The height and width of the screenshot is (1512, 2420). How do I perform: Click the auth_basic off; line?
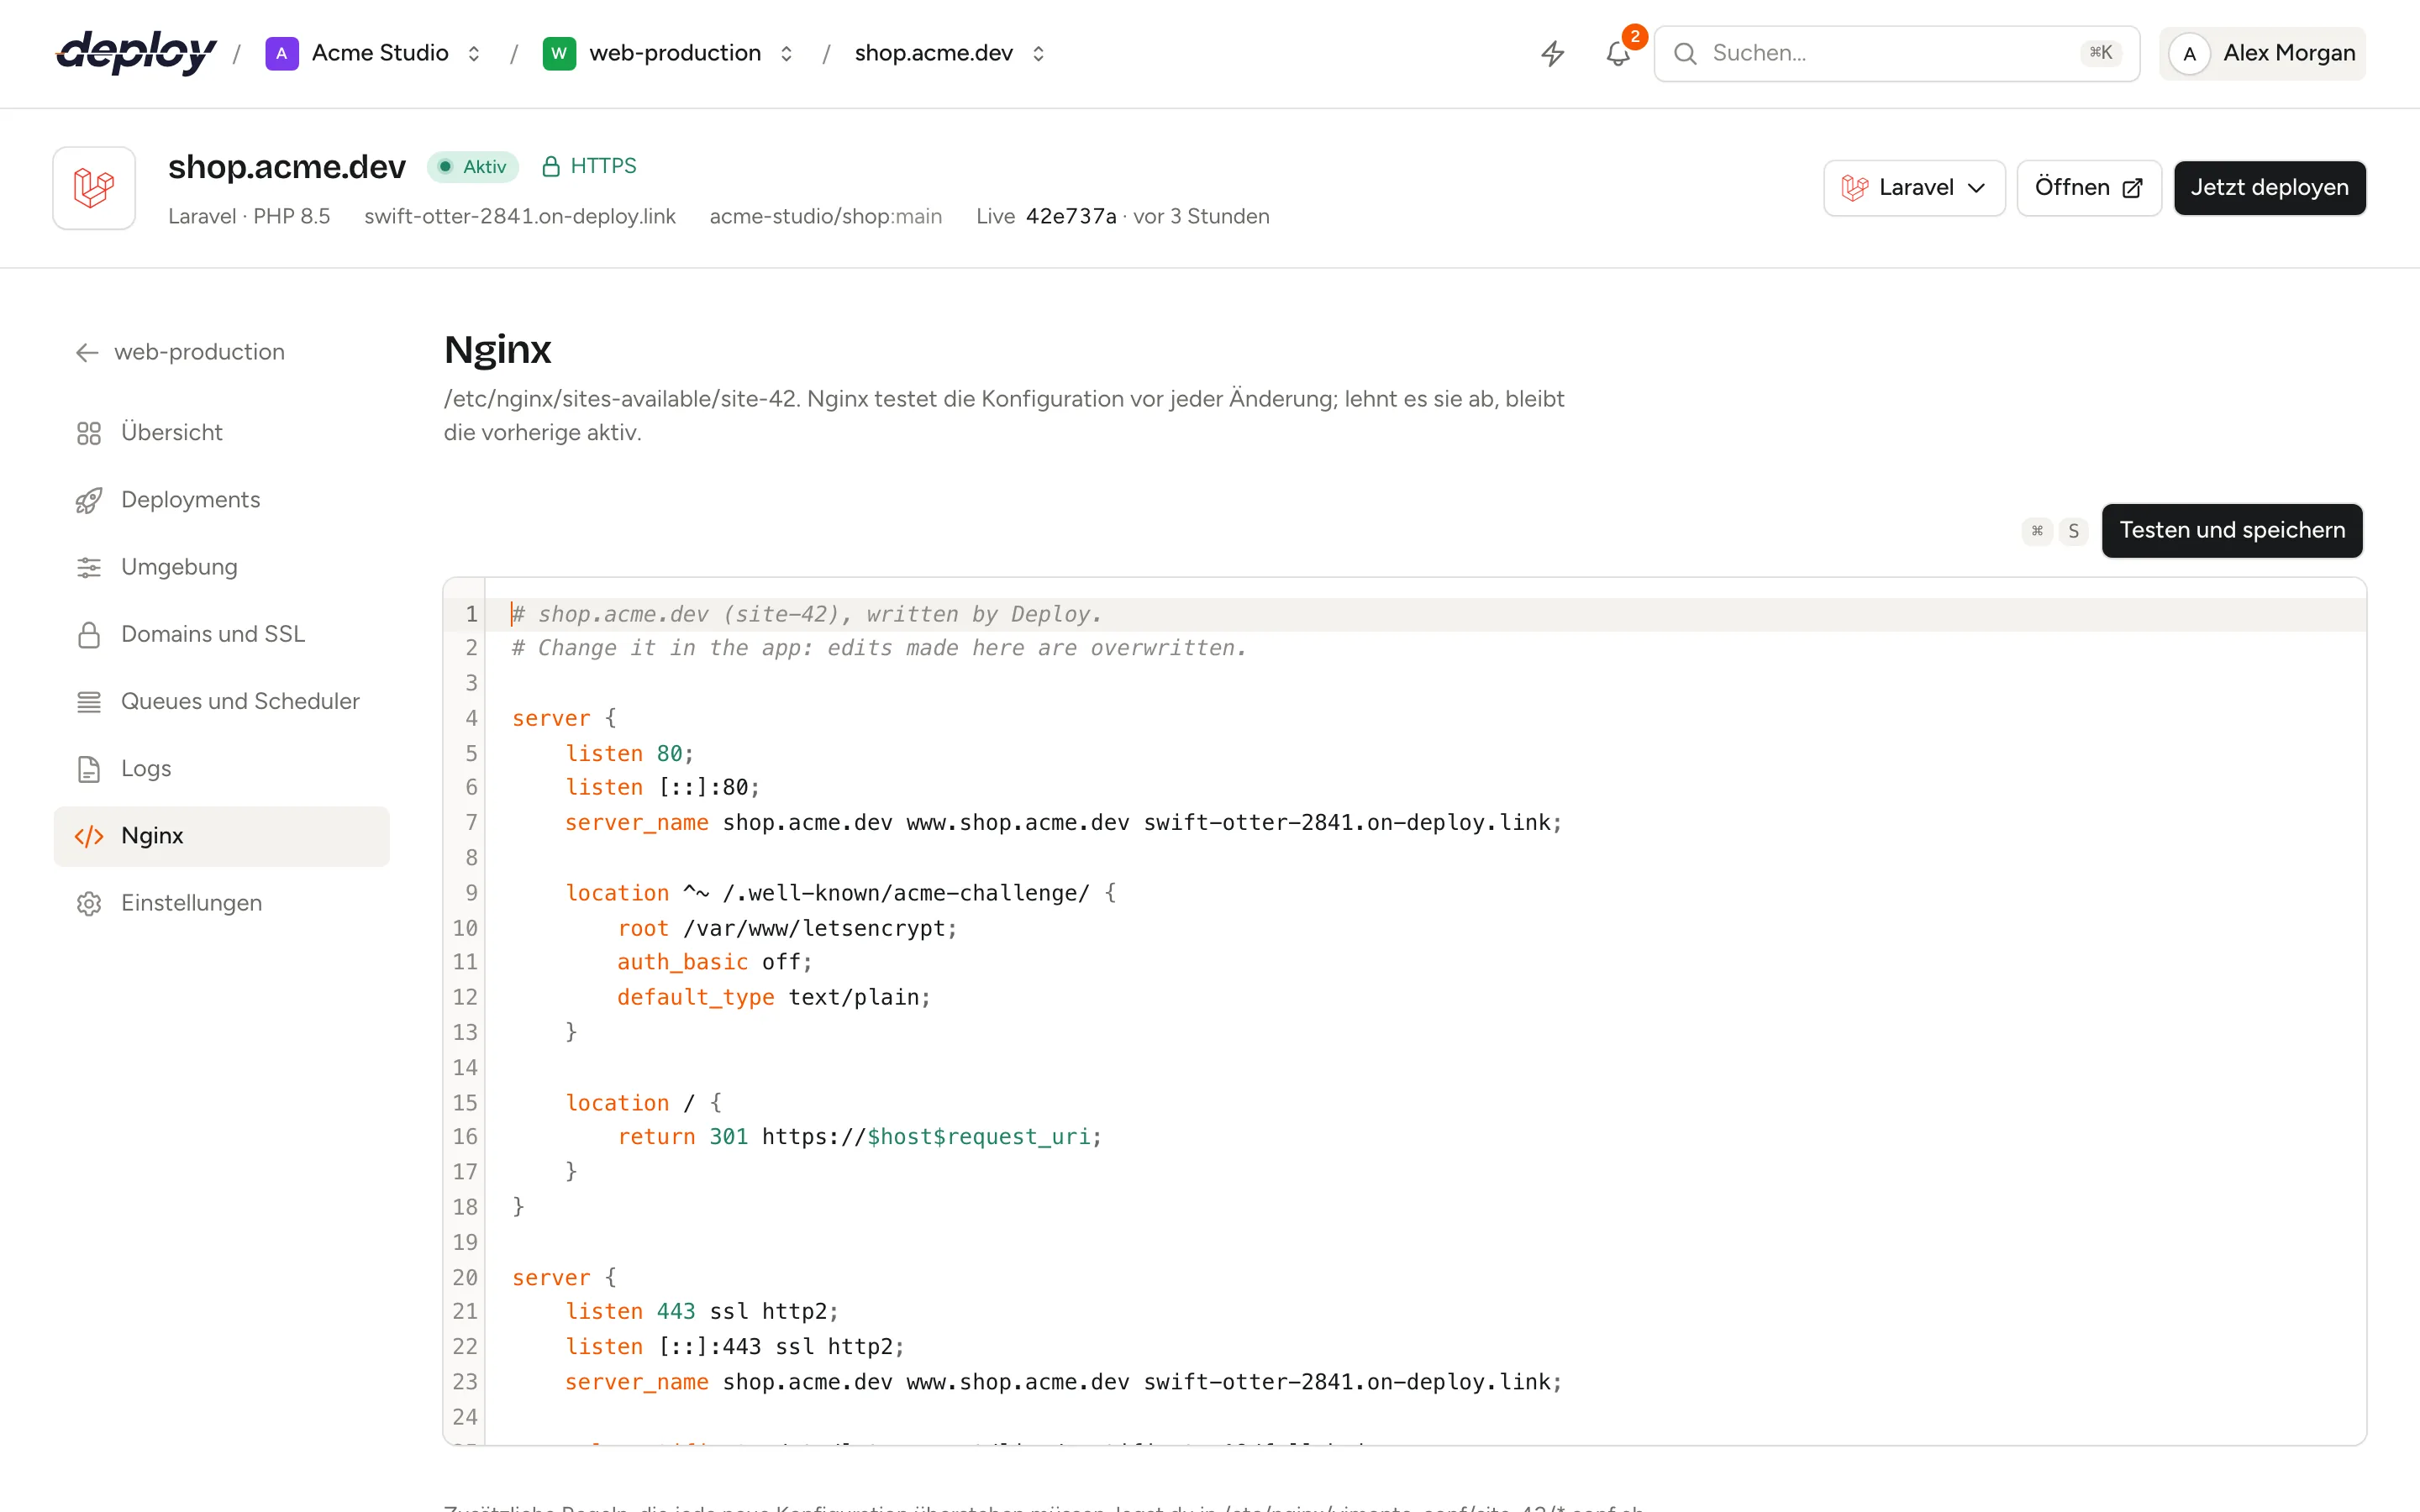[715, 963]
